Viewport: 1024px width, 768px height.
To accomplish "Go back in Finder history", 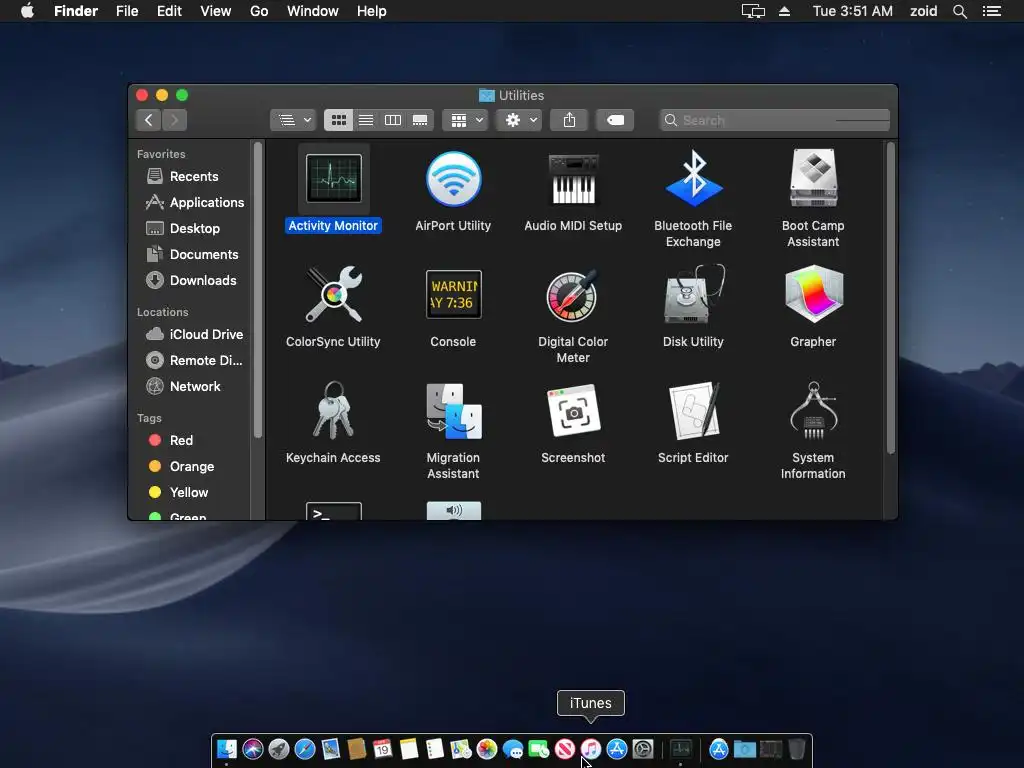I will coord(149,120).
